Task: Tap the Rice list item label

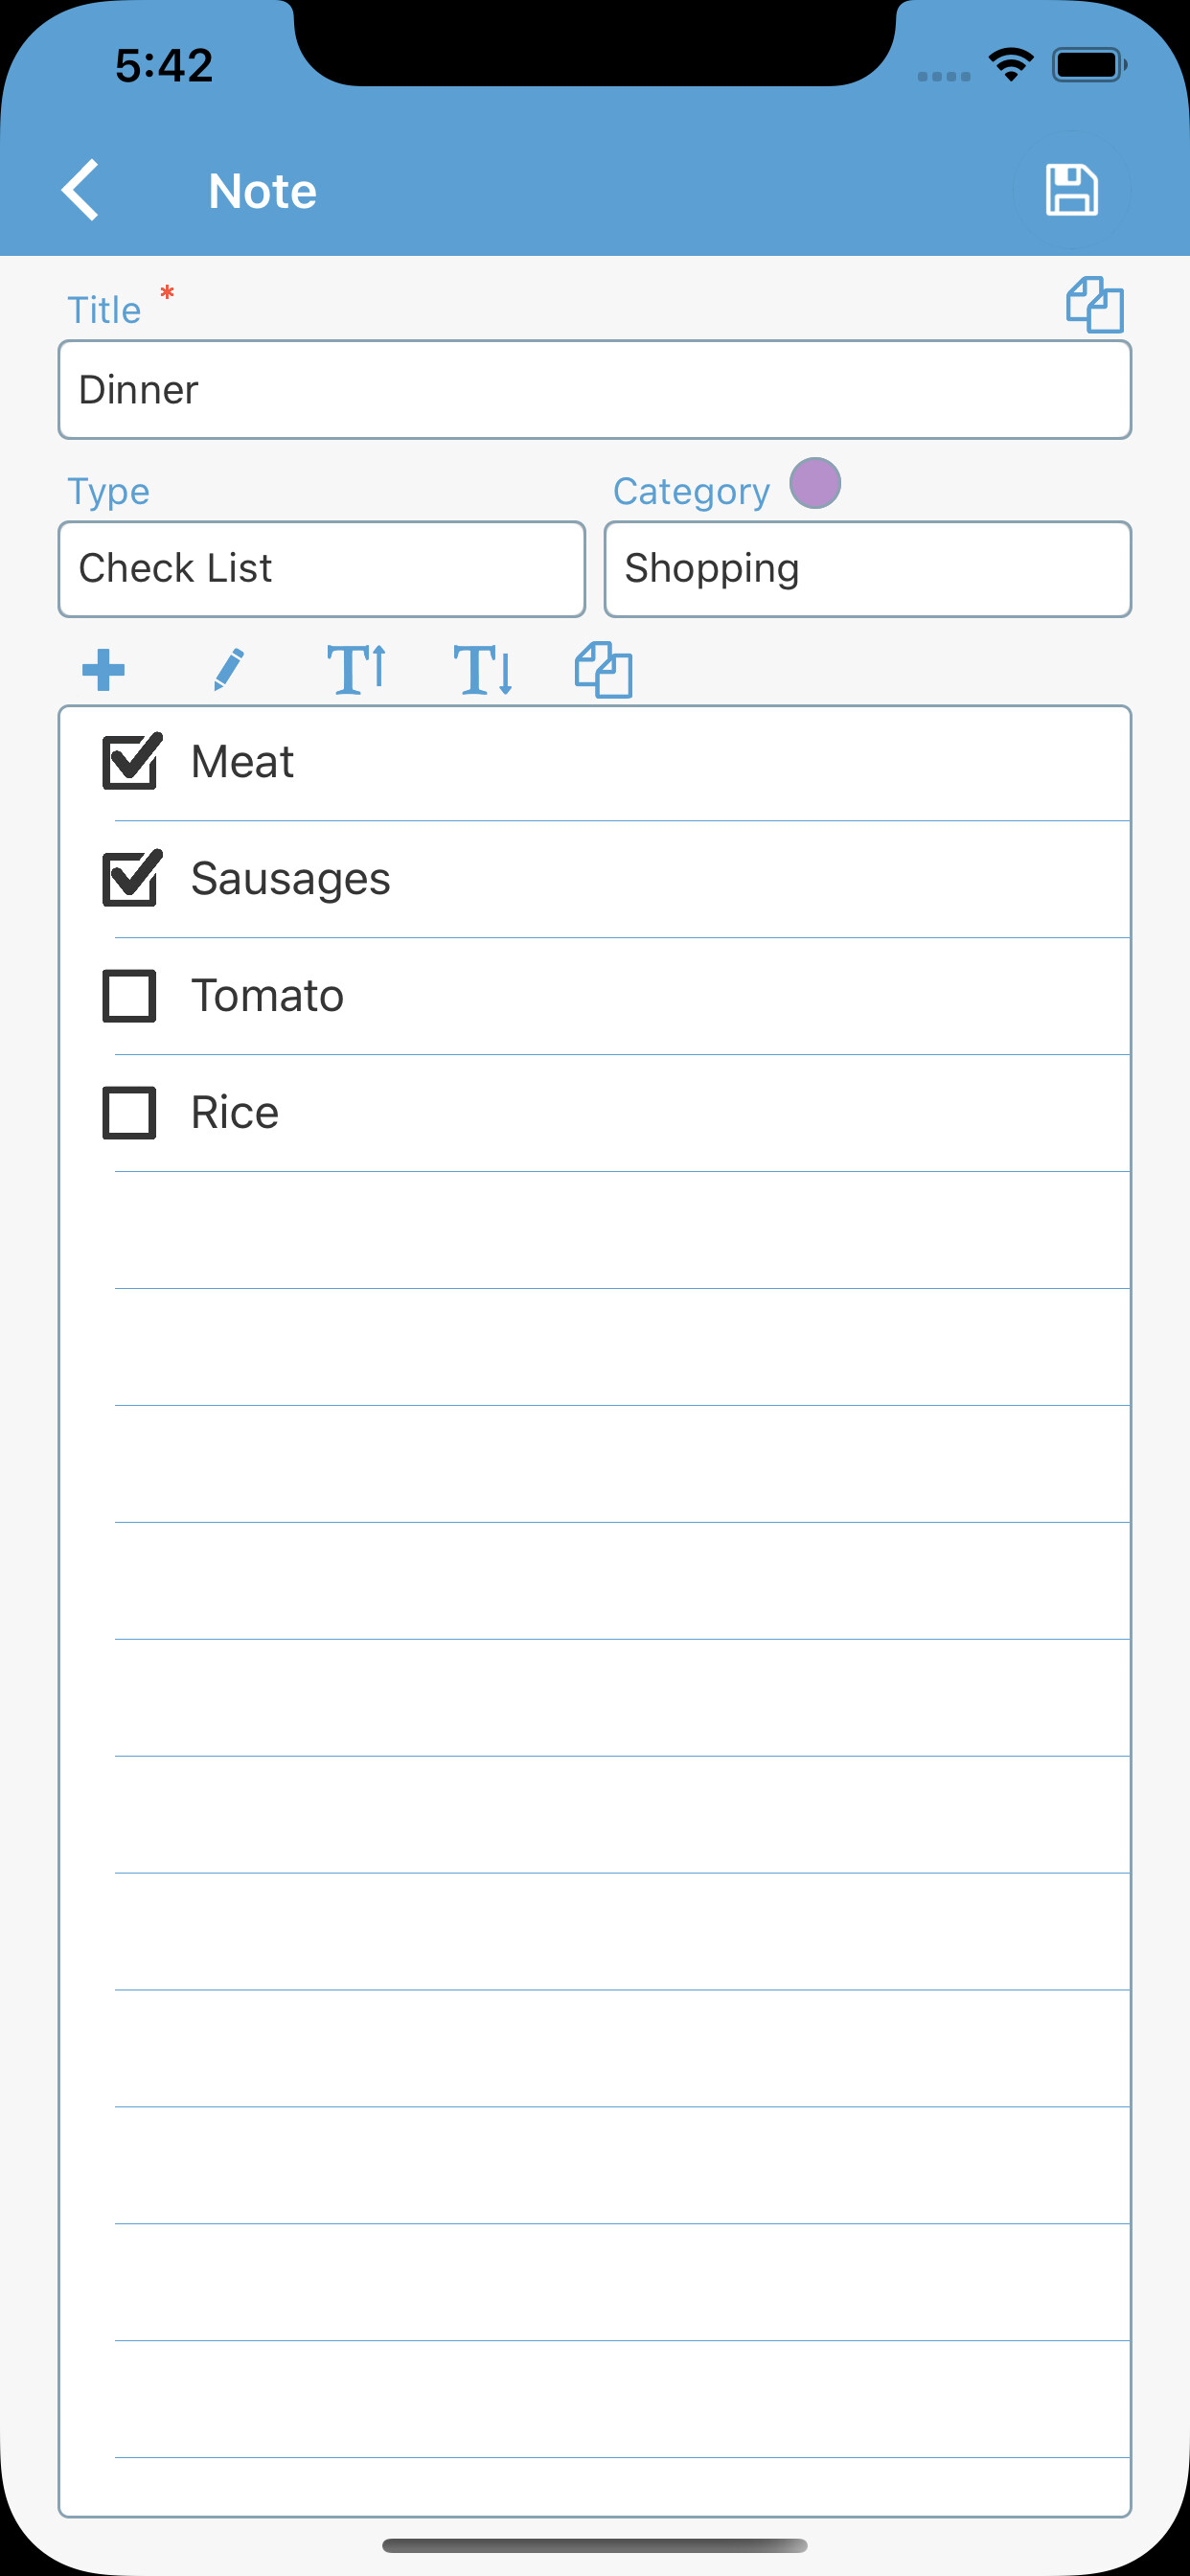Action: pos(235,1113)
